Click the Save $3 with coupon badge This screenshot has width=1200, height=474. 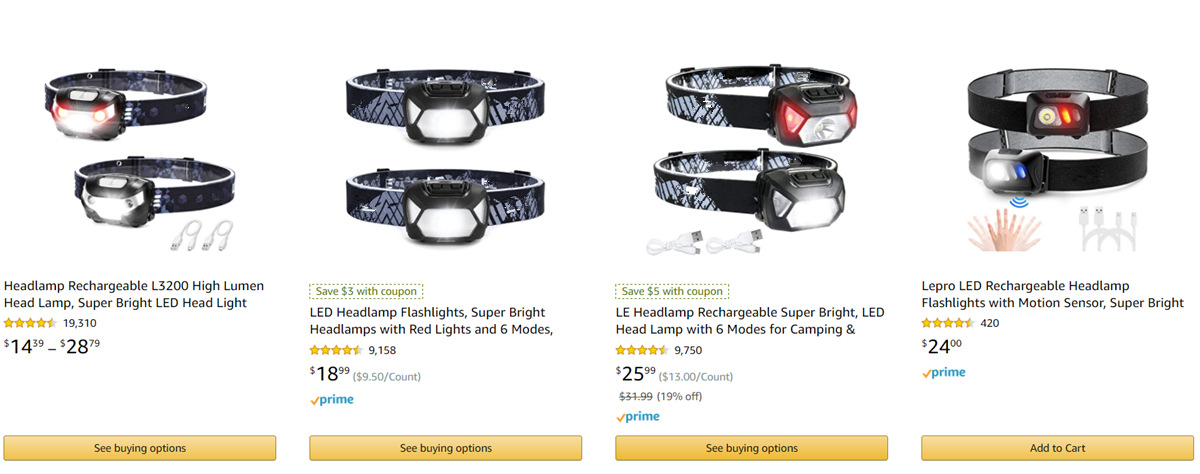click(366, 291)
